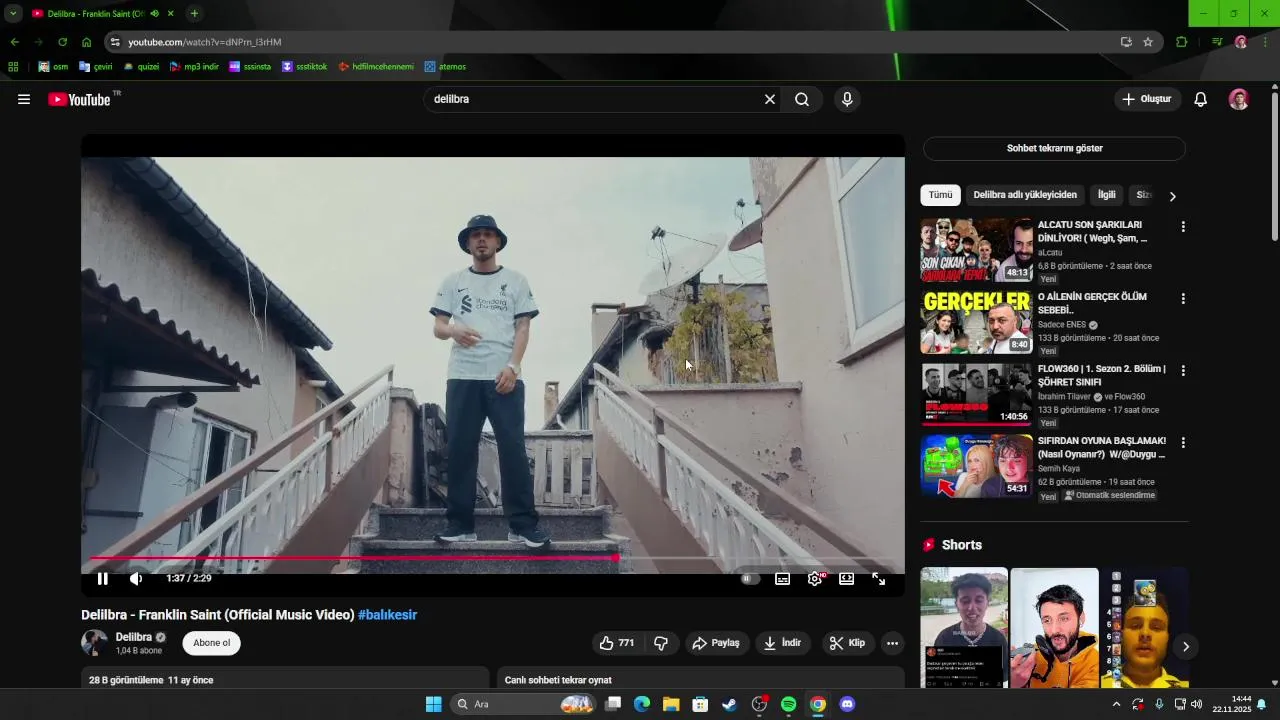Open options for SIFIRDAN OYUNA BAŞLAMAK video
1280x720 pixels.
pos(1183,443)
